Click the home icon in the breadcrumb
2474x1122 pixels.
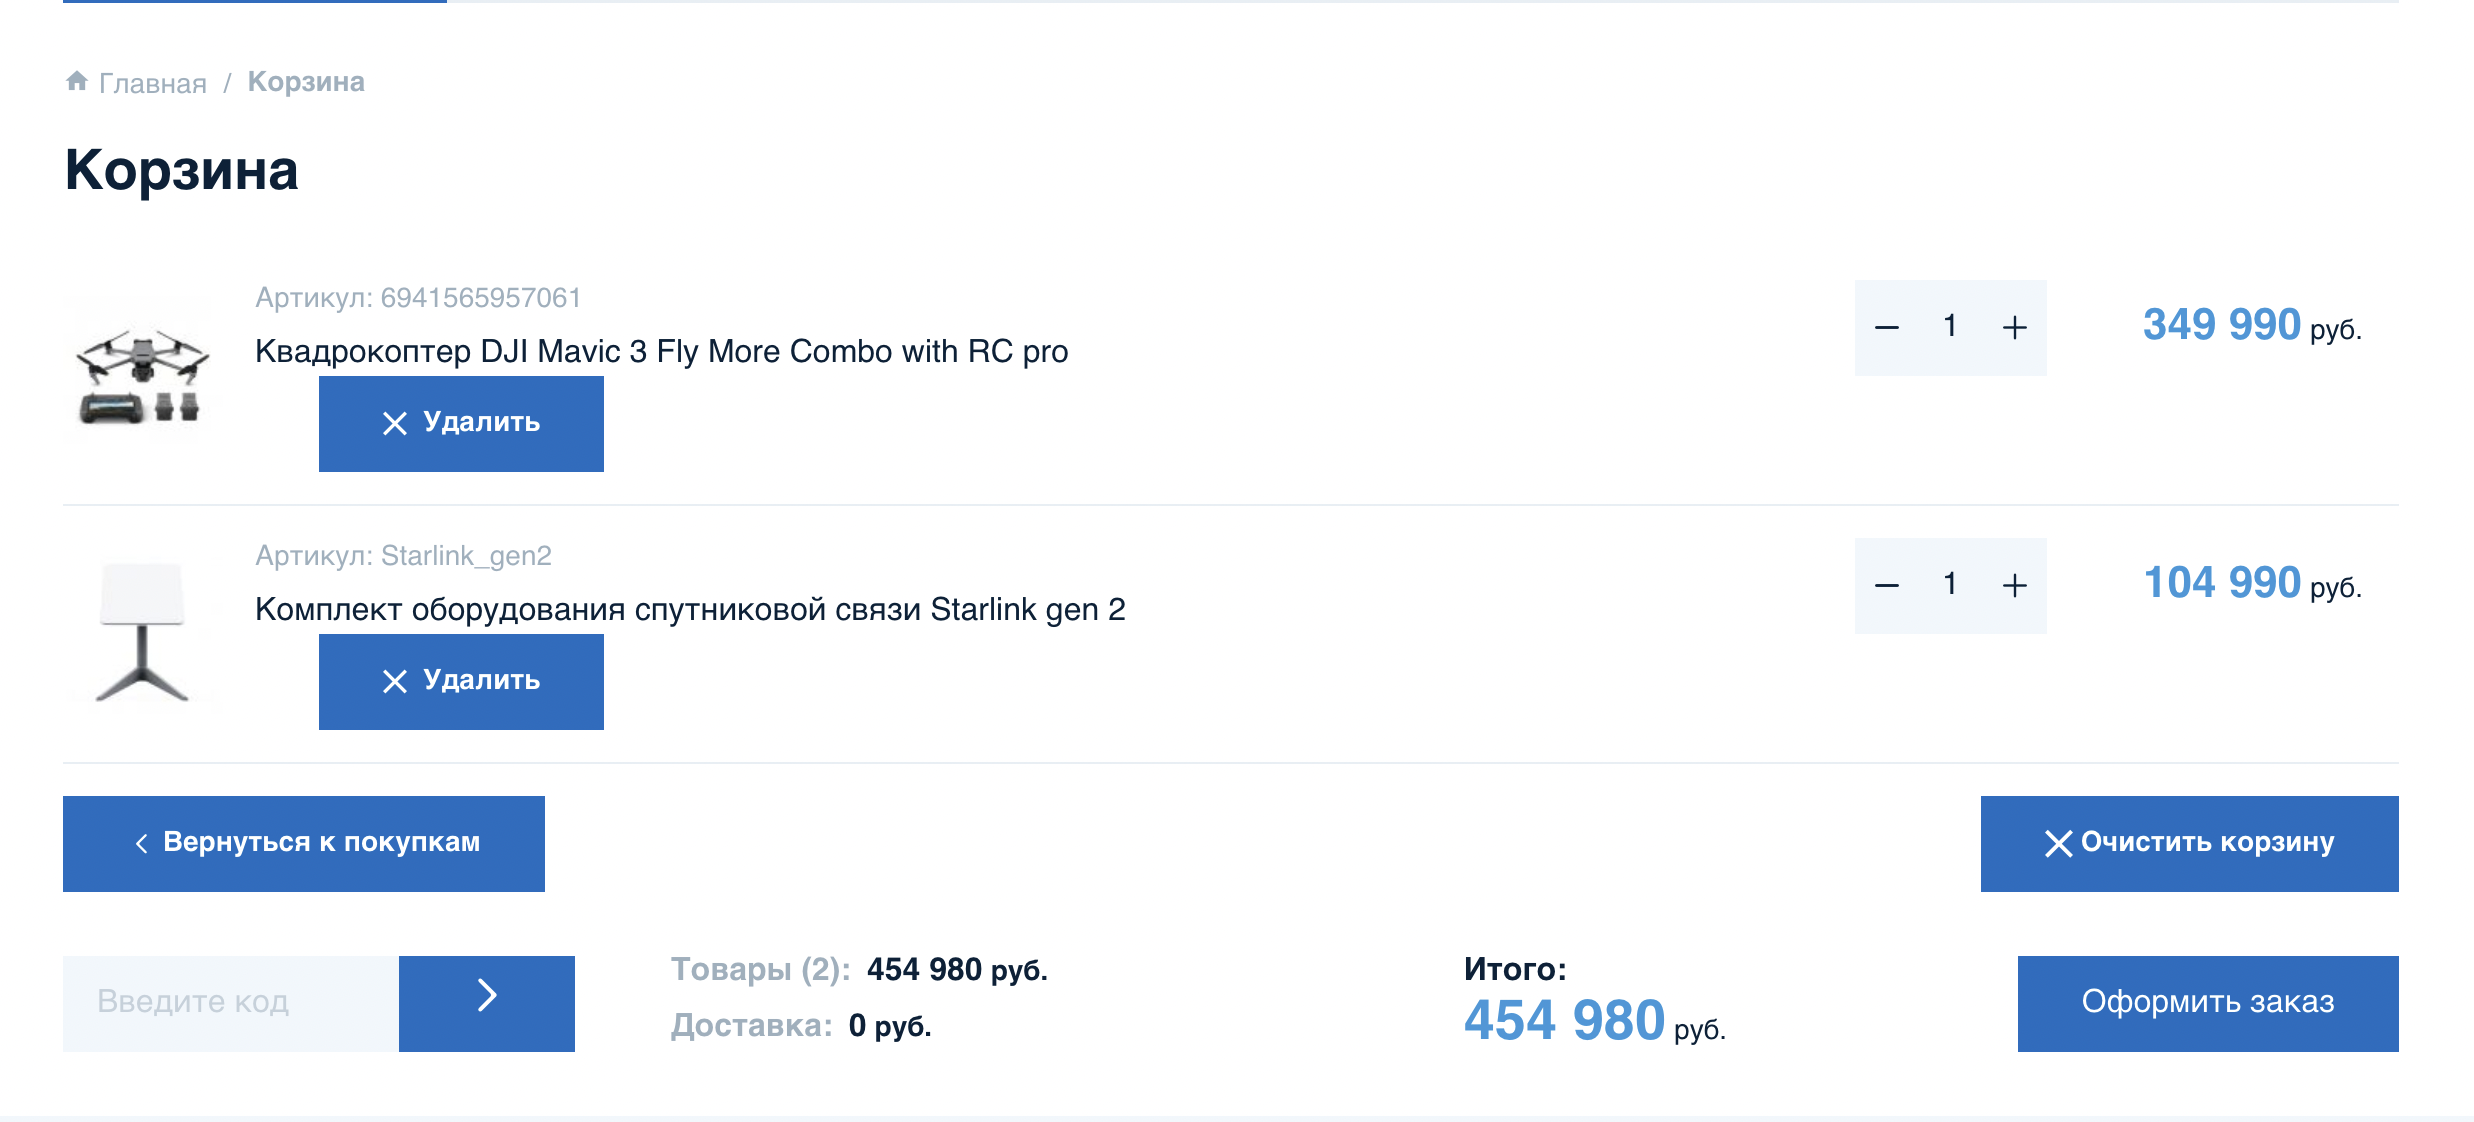click(79, 80)
